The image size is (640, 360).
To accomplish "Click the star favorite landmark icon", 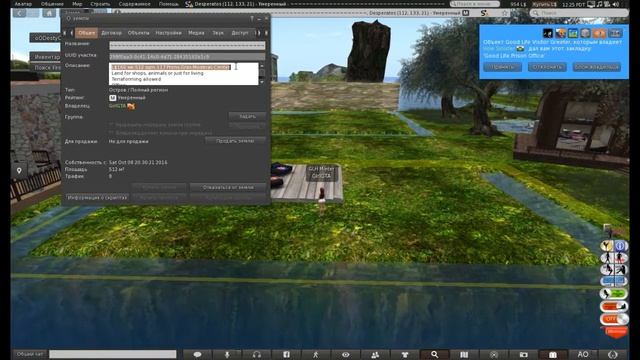I will 505,13.
